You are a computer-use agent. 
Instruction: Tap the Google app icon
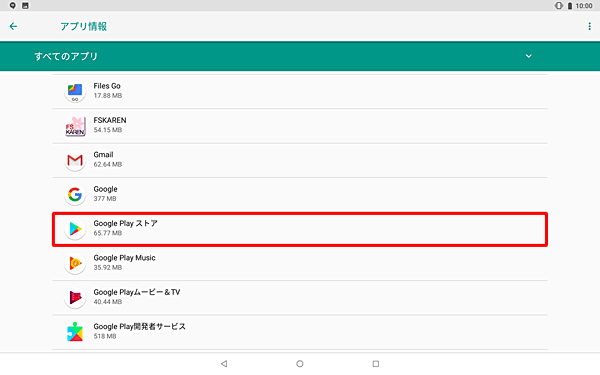coord(75,195)
